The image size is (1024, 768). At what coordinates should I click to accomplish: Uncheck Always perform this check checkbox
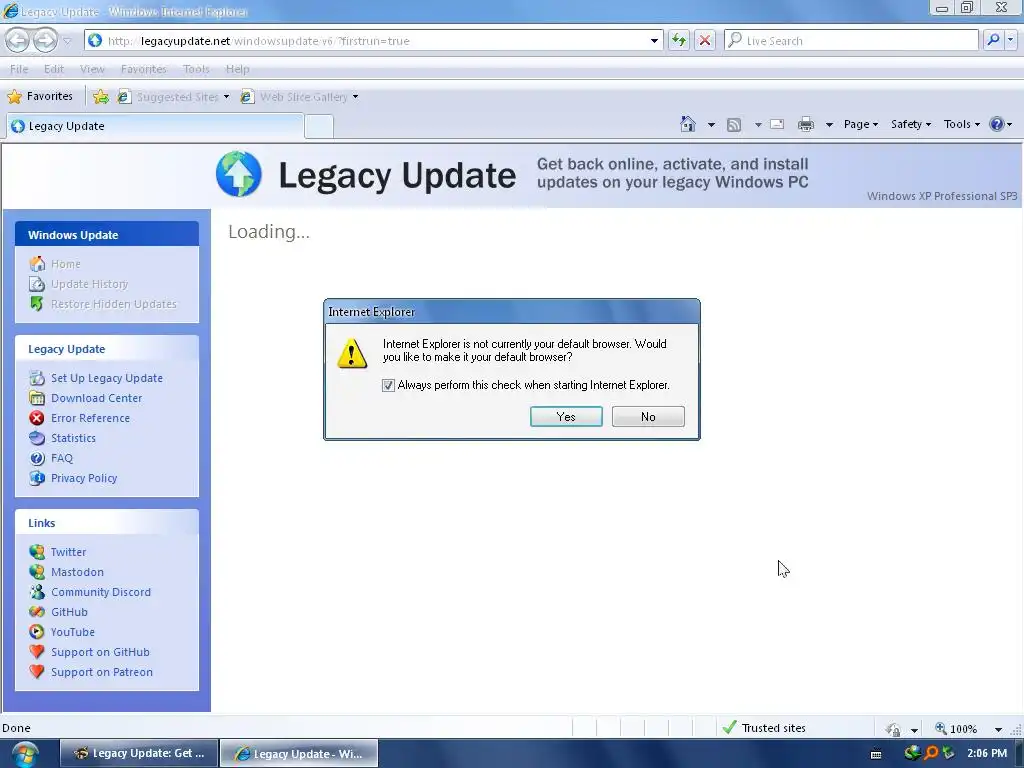(x=388, y=385)
